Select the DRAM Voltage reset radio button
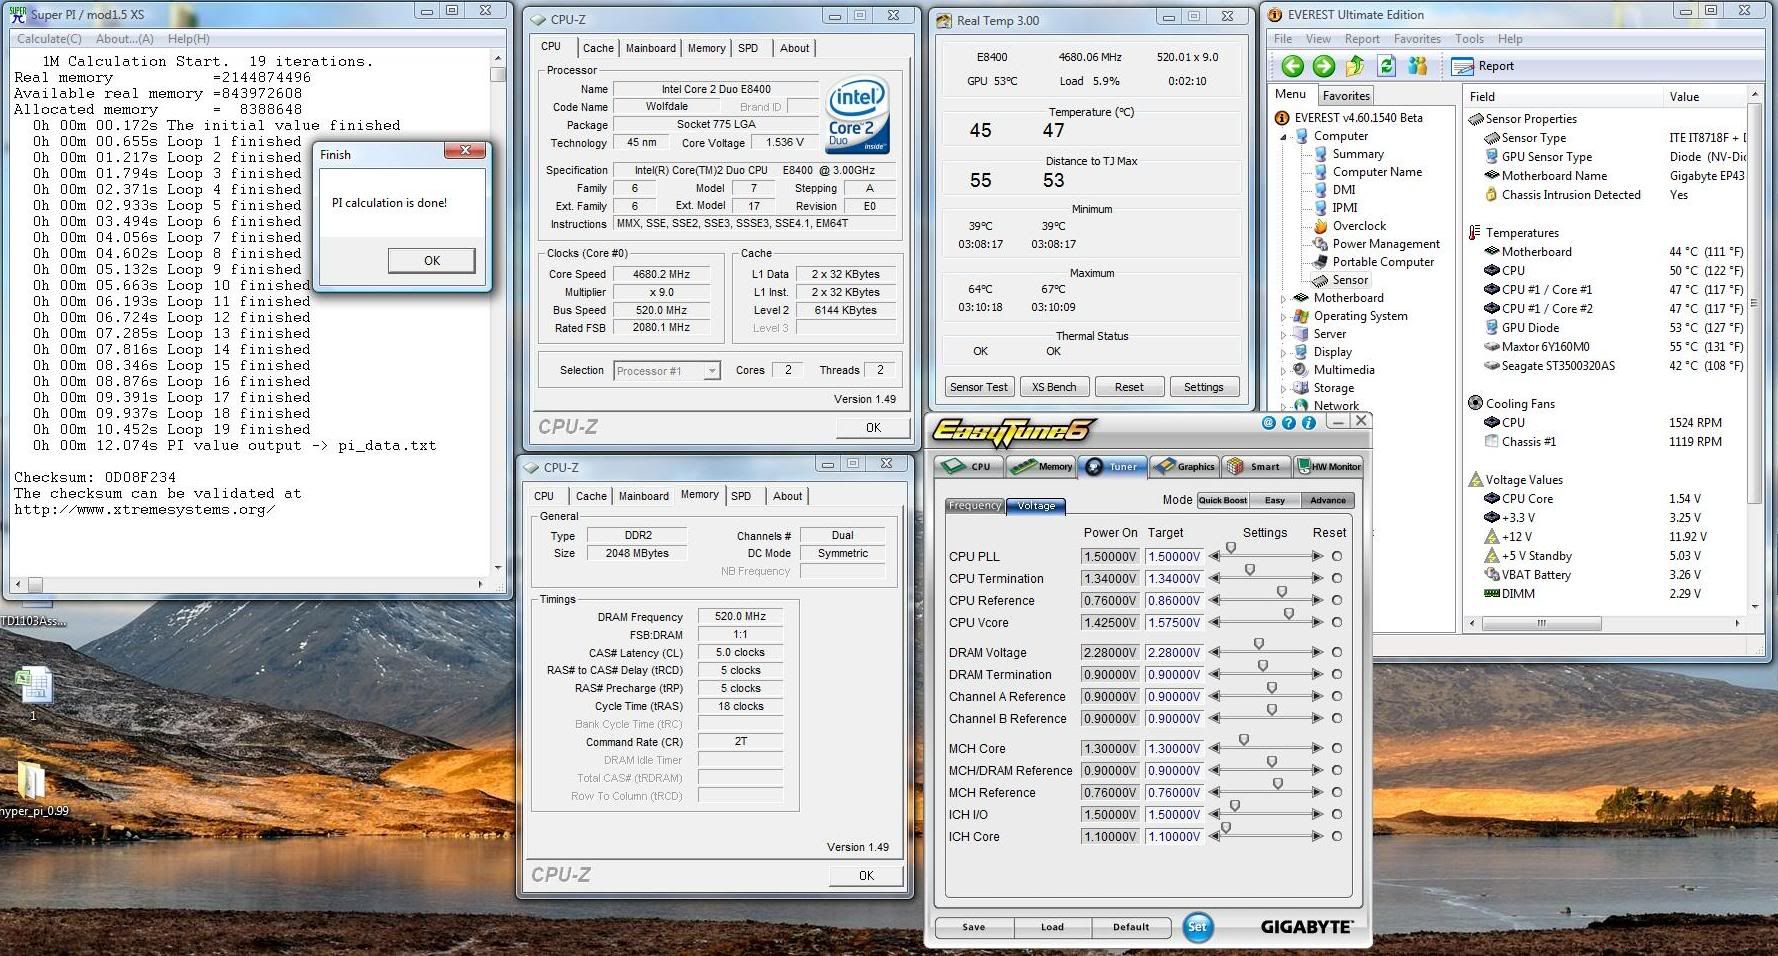Screen dimensions: 1778x956 [x=1337, y=652]
